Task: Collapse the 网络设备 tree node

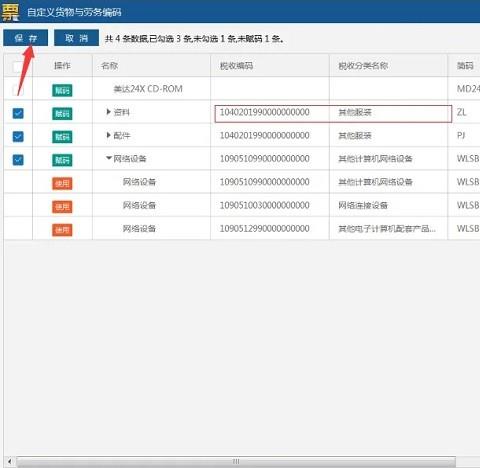Action: [x=109, y=158]
